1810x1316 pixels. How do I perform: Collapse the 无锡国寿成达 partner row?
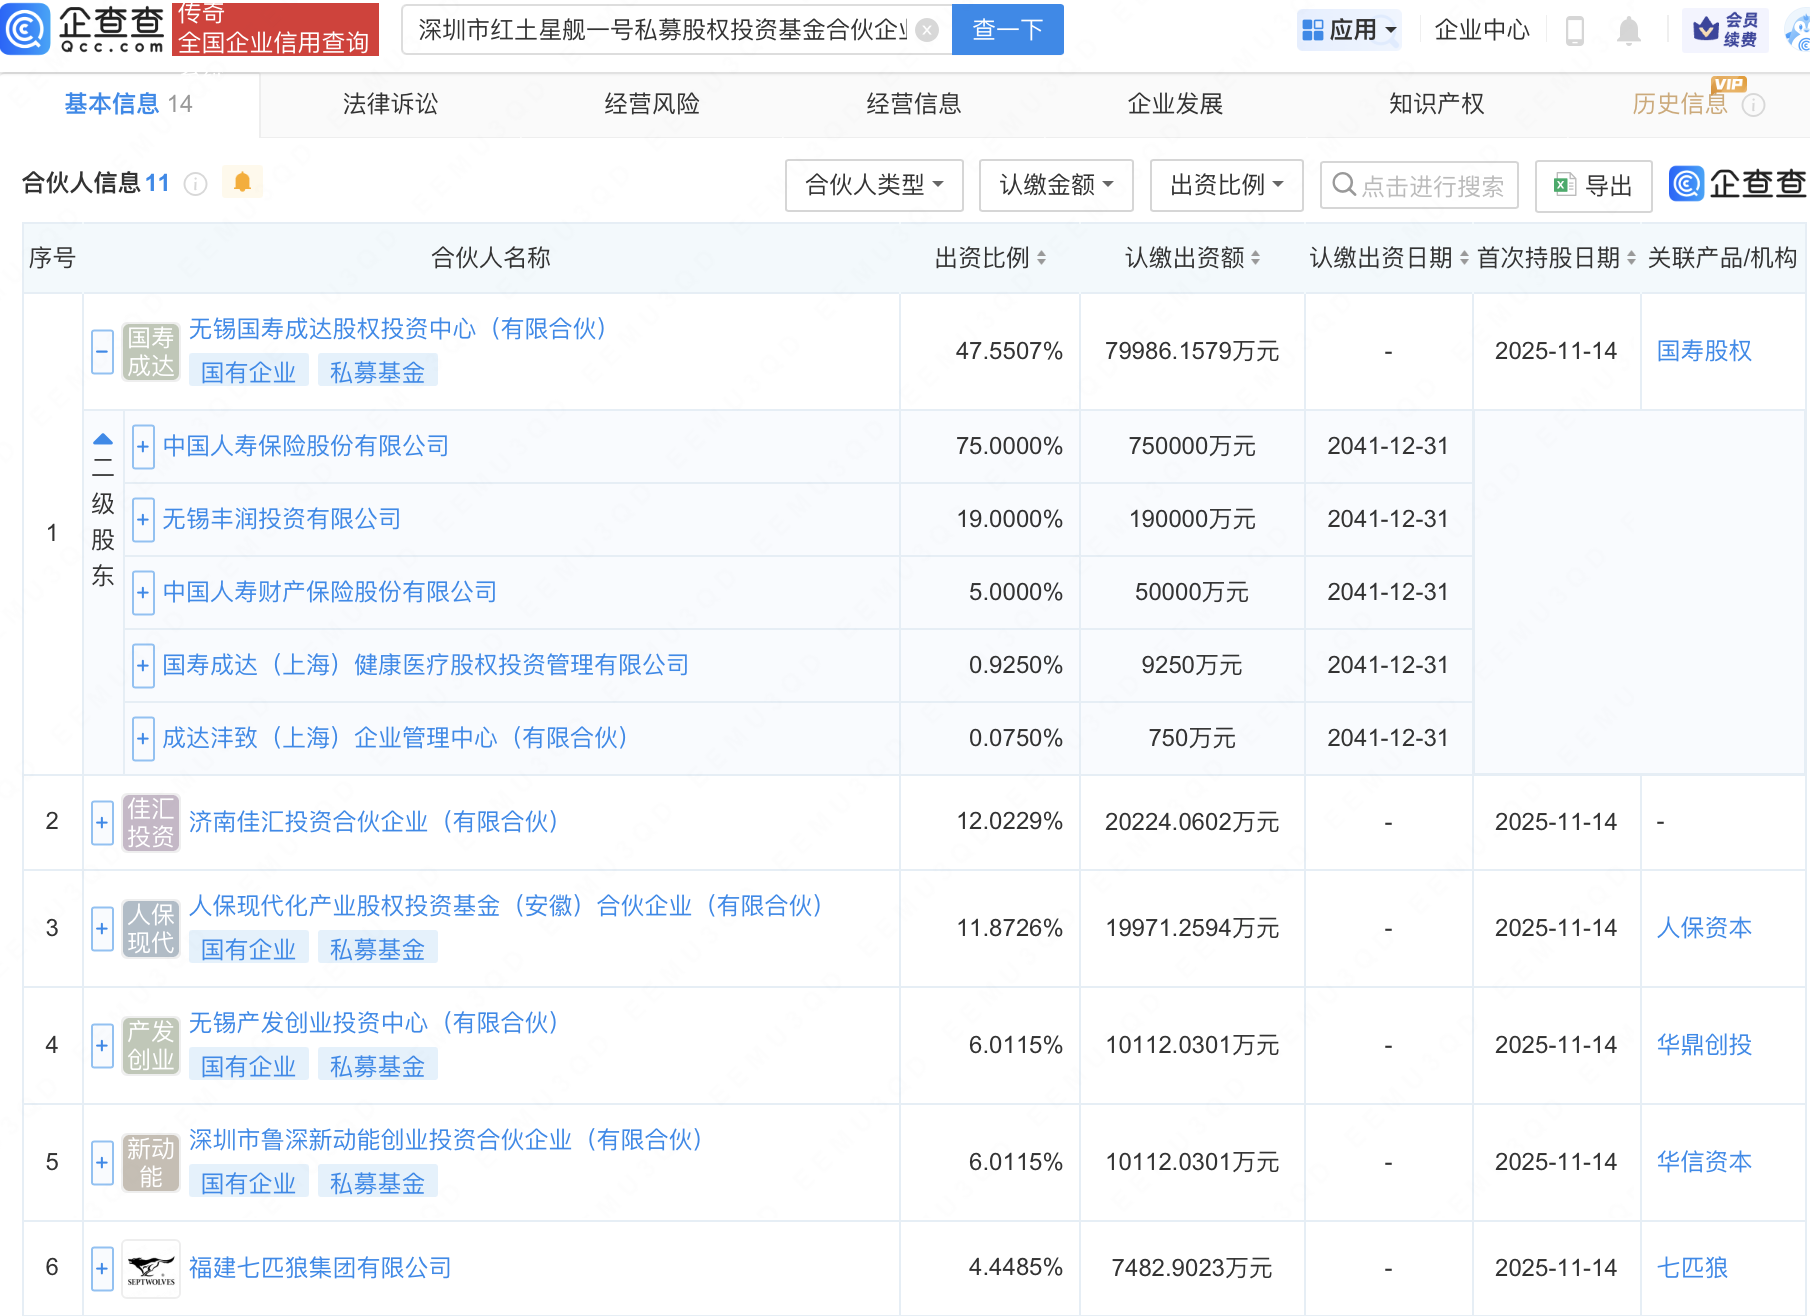pos(102,352)
